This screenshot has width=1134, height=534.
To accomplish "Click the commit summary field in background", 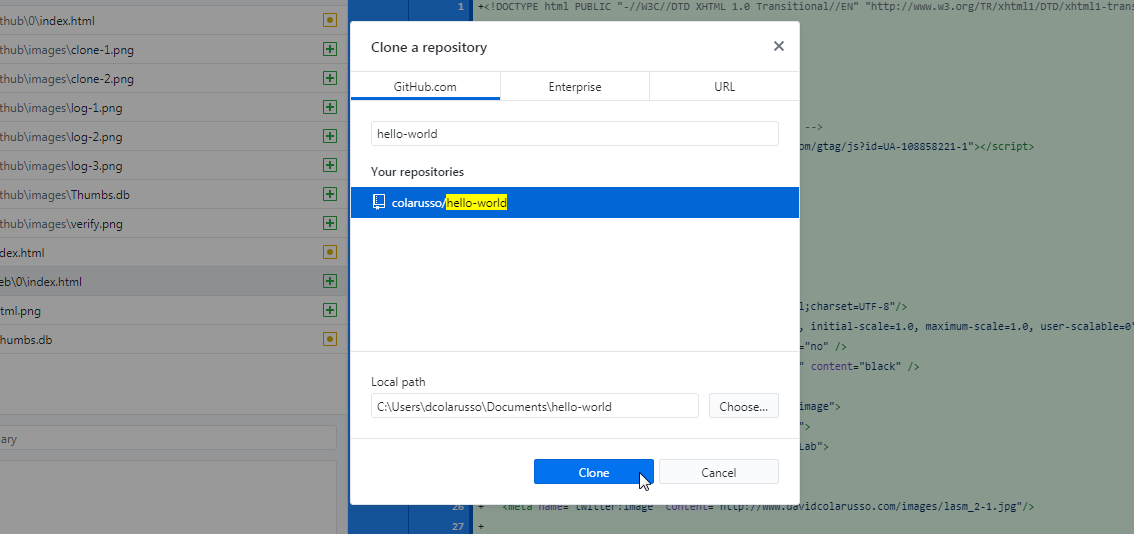I will pos(168,438).
